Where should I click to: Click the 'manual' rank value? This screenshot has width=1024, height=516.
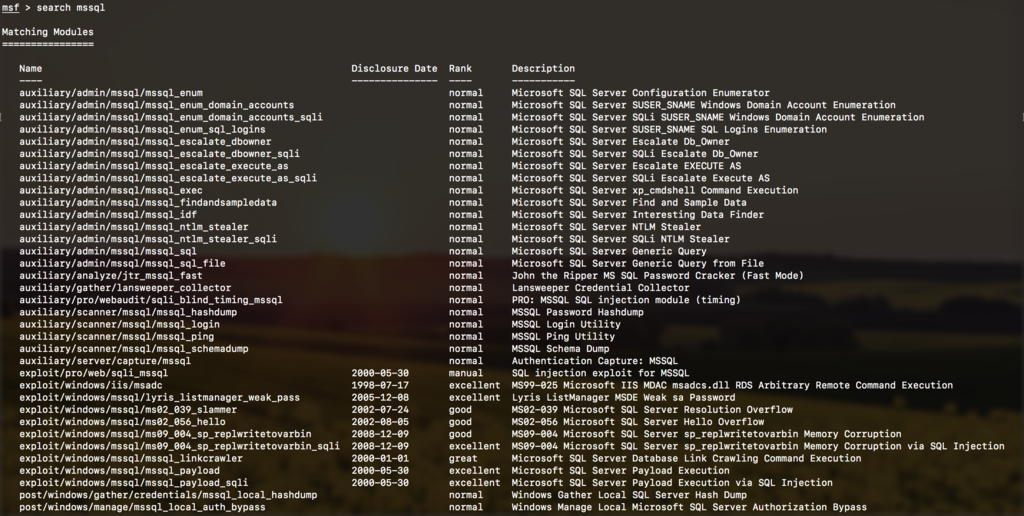click(x=466, y=374)
